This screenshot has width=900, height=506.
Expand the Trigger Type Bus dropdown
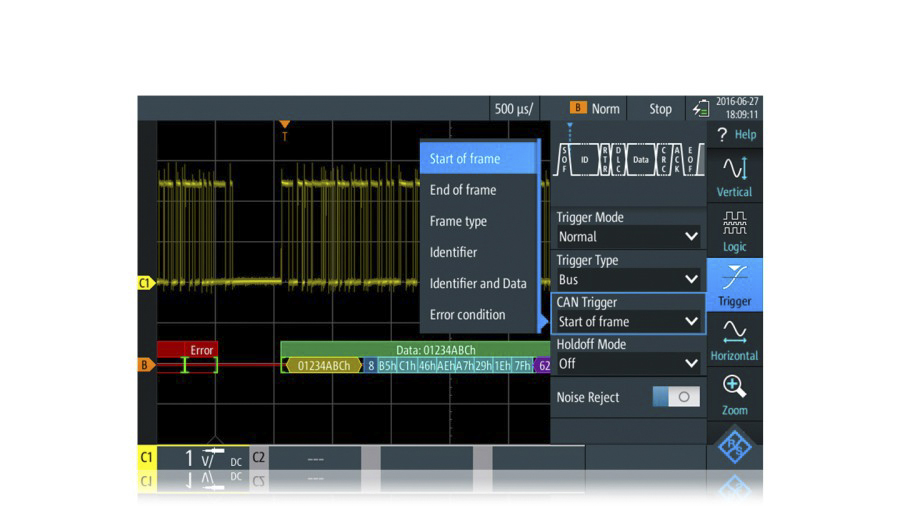click(x=628, y=279)
